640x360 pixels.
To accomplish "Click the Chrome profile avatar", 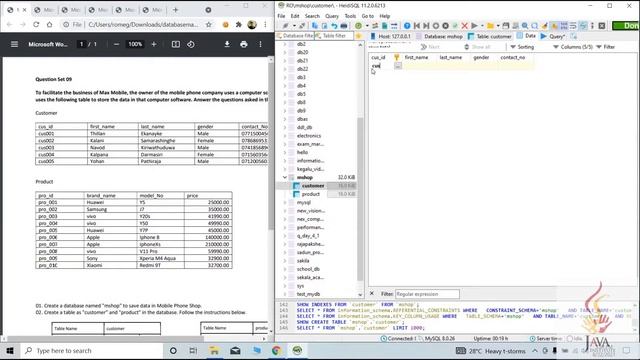I will tap(252, 24).
